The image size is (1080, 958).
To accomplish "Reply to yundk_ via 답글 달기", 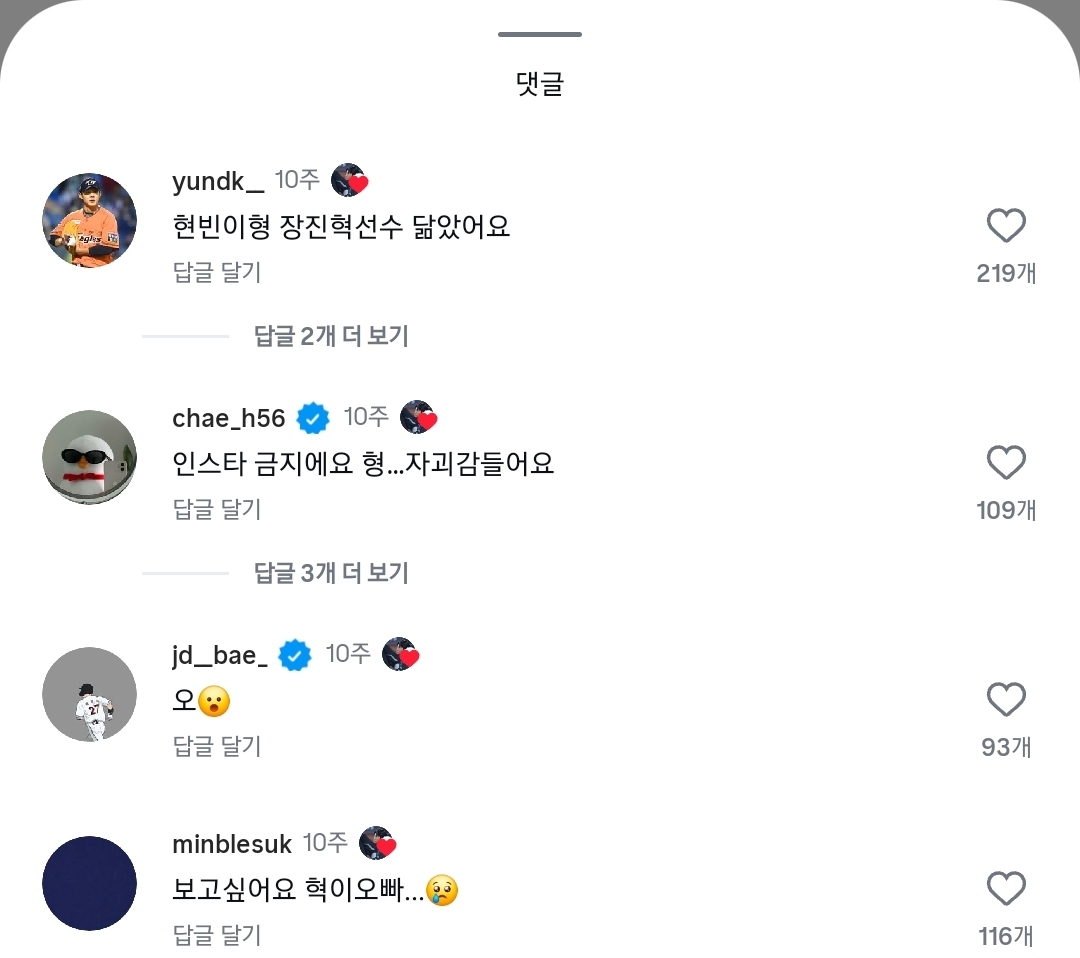I will point(217,272).
